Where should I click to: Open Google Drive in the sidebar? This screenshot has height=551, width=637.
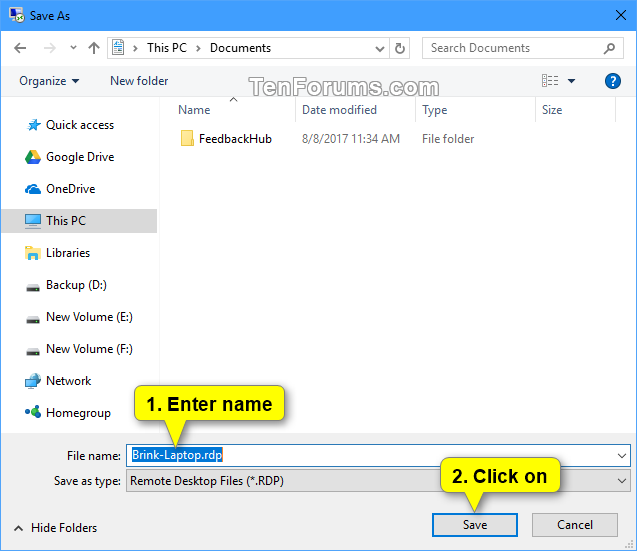[x=80, y=157]
